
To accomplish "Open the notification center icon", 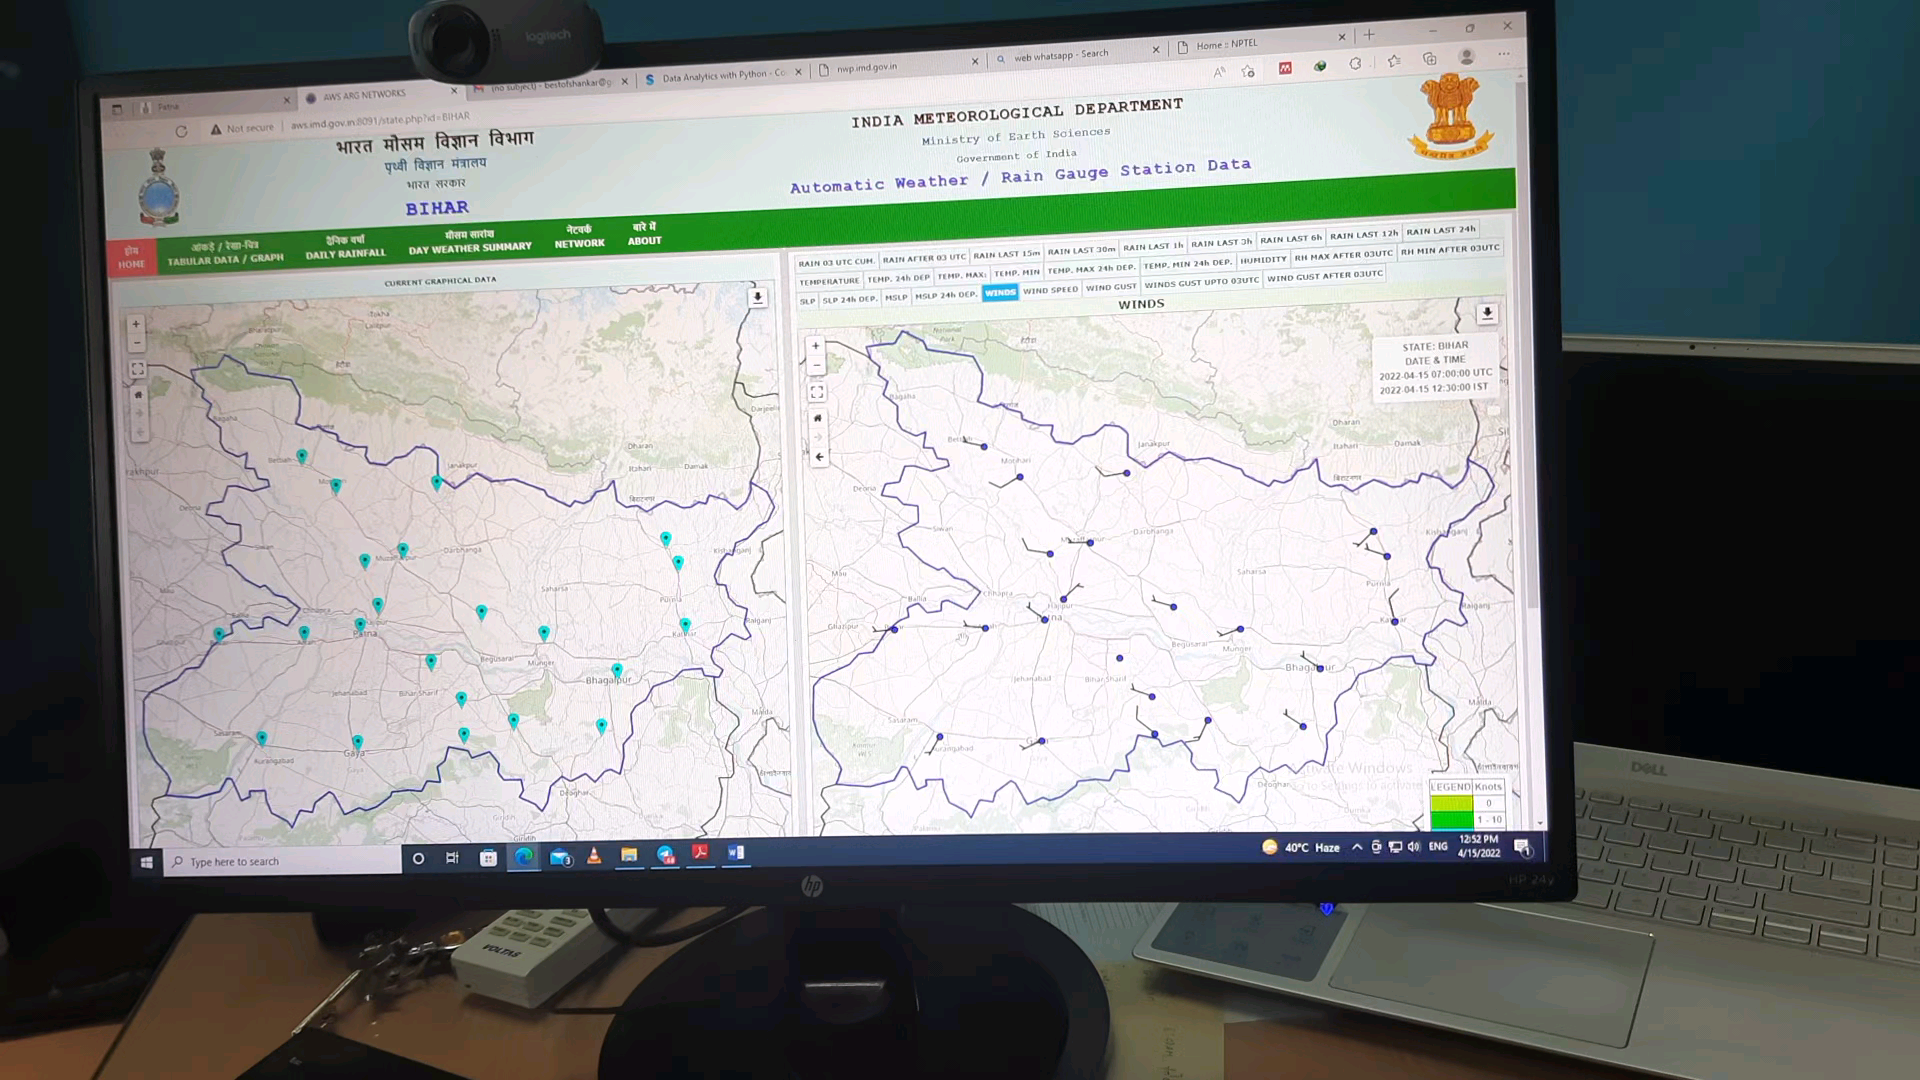I will pyautogui.click(x=1523, y=847).
